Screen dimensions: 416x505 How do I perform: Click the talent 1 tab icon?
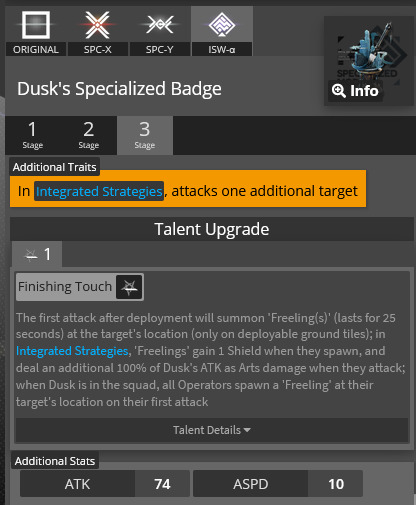click(31, 255)
